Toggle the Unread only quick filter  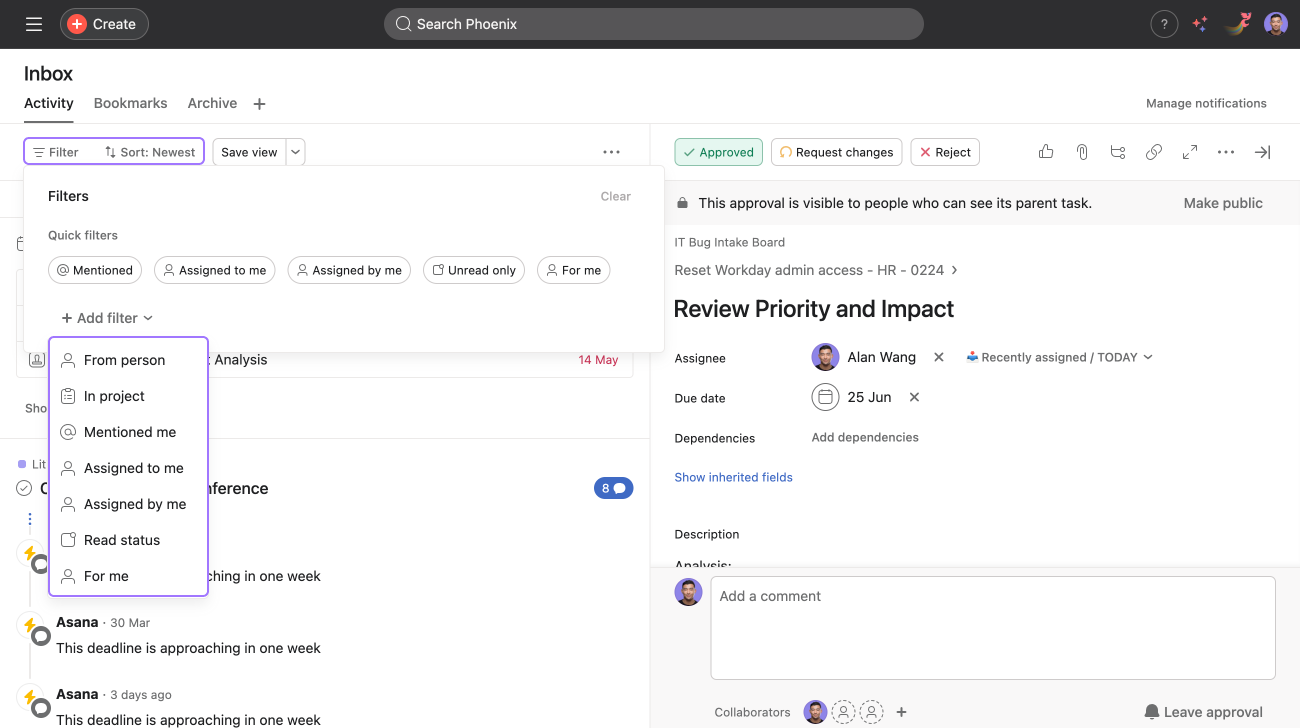coord(474,270)
